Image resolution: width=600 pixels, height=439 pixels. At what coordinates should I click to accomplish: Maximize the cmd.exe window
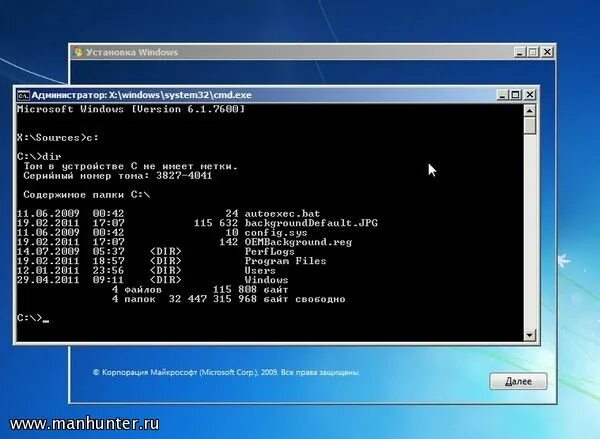coord(515,95)
